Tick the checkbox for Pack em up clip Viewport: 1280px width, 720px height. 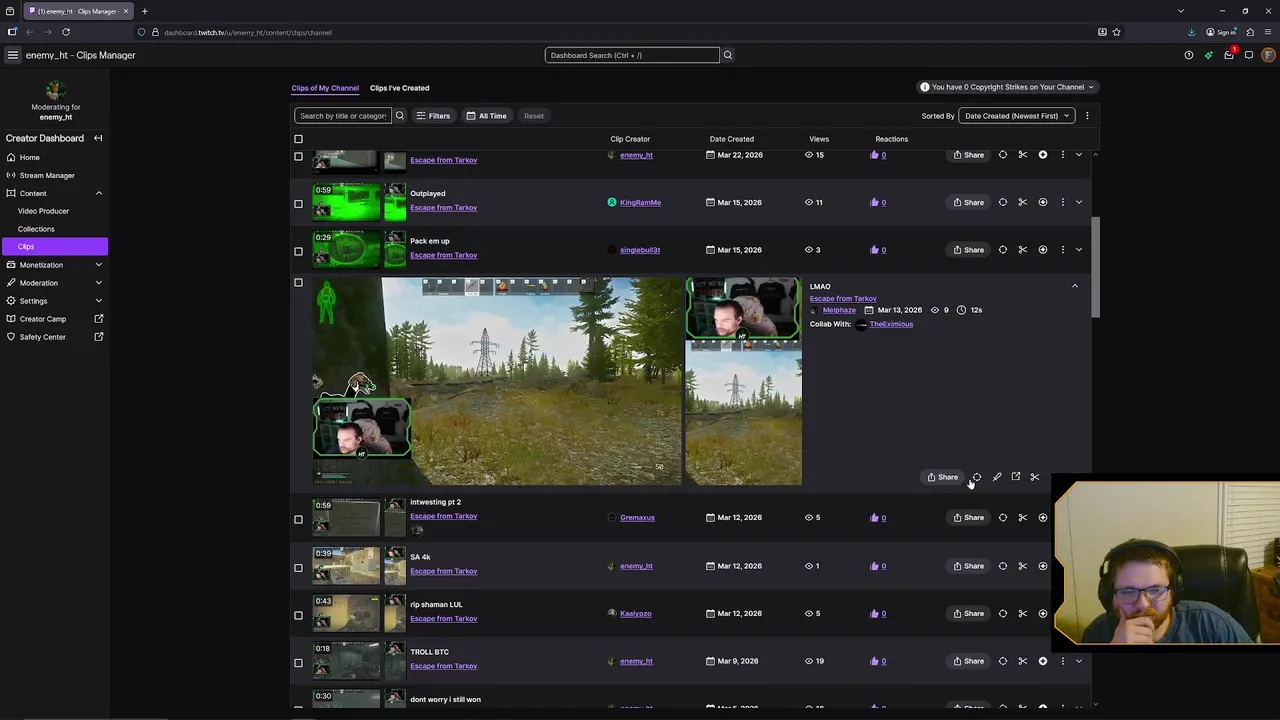(x=298, y=251)
